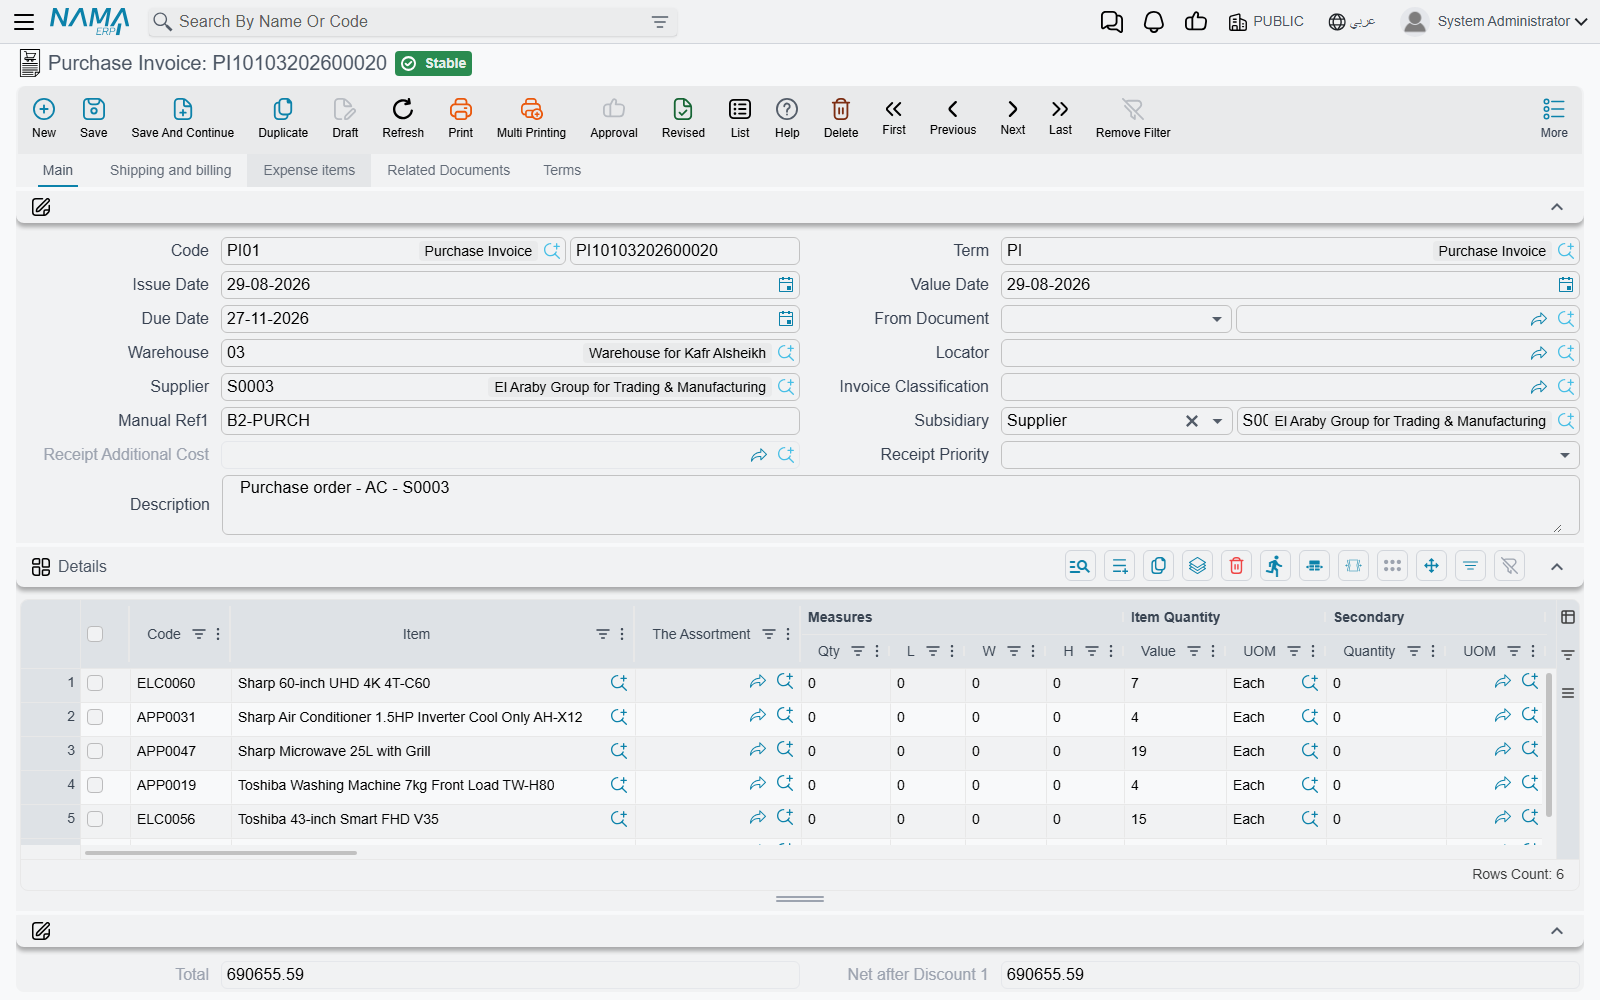Screen dimensions: 1600x1000
Task: Click horizontal scrollbar of details grid
Action: coord(221,853)
